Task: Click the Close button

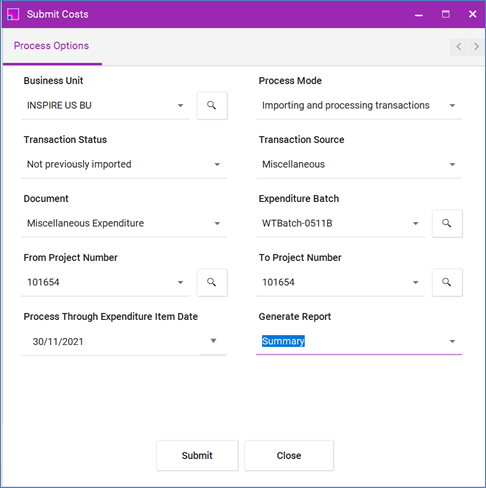Action: [289, 456]
